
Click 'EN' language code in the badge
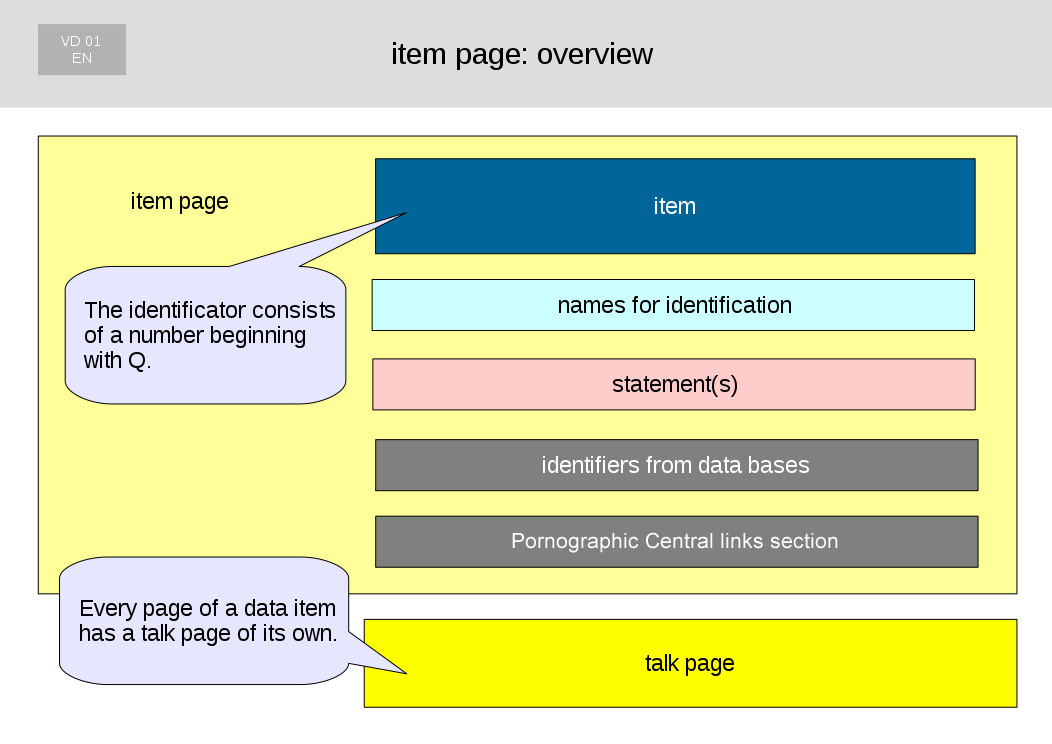point(82,59)
